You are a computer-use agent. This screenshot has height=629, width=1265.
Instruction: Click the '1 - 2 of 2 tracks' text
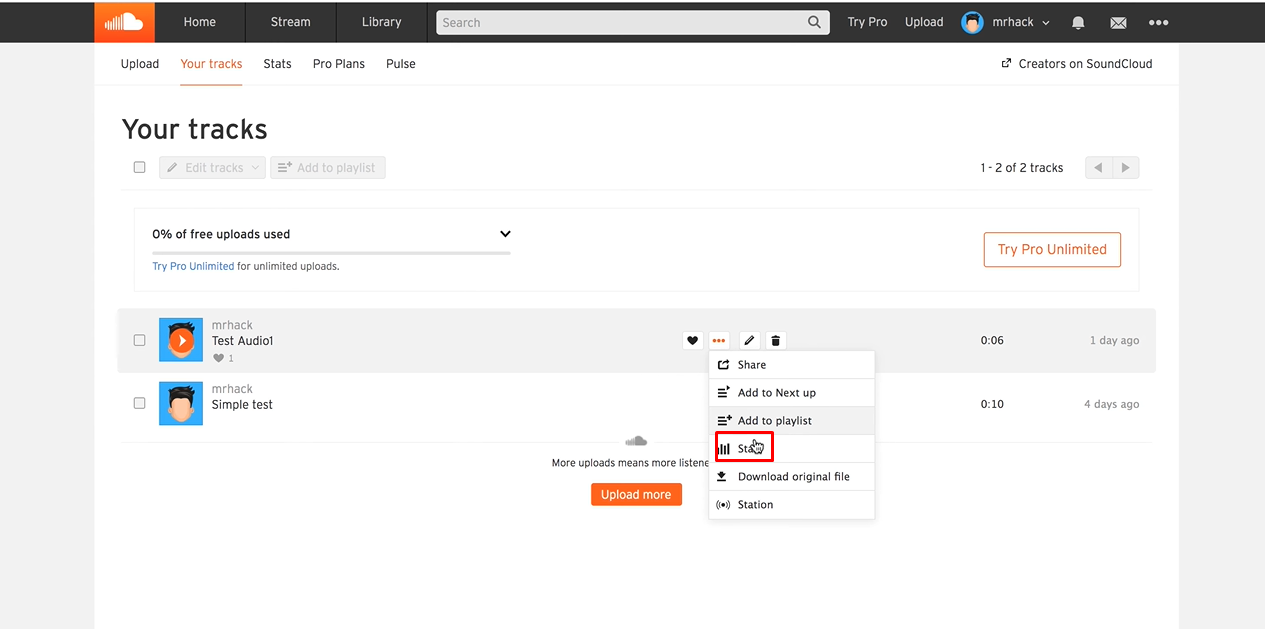[x=1022, y=168]
